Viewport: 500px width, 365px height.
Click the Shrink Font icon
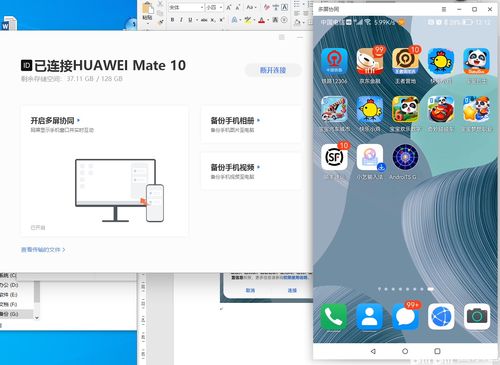(x=238, y=7)
